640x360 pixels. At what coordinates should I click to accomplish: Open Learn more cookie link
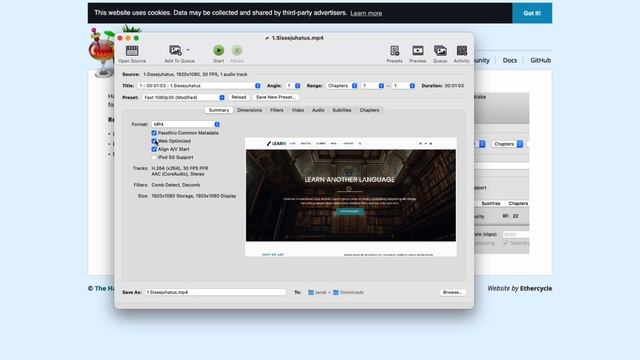tap(366, 13)
